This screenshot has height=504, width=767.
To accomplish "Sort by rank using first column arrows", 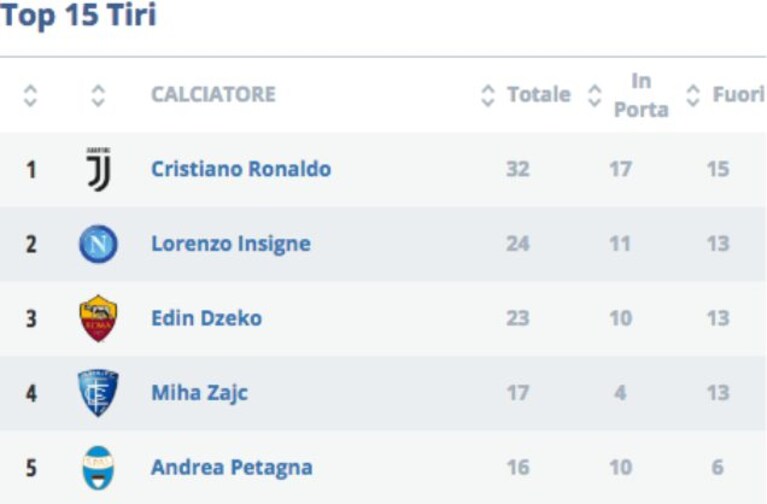I will (x=30, y=95).
